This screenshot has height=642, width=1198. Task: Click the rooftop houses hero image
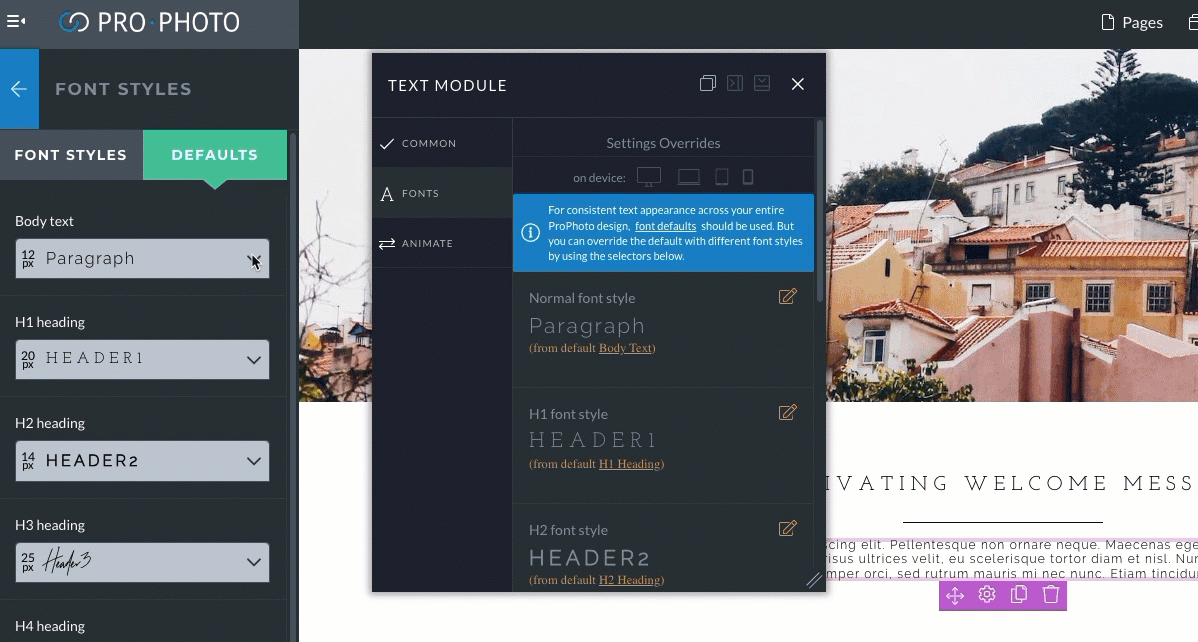pyautogui.click(x=1012, y=225)
